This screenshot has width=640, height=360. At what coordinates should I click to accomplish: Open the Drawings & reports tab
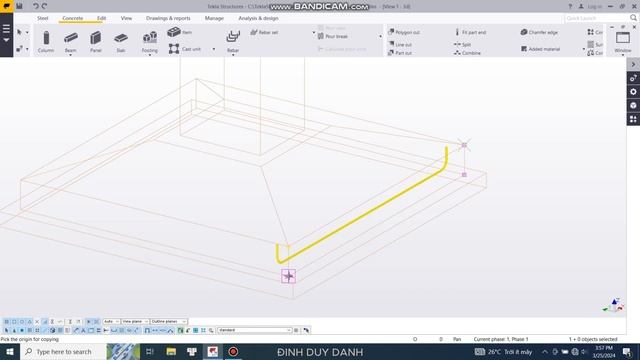168,18
